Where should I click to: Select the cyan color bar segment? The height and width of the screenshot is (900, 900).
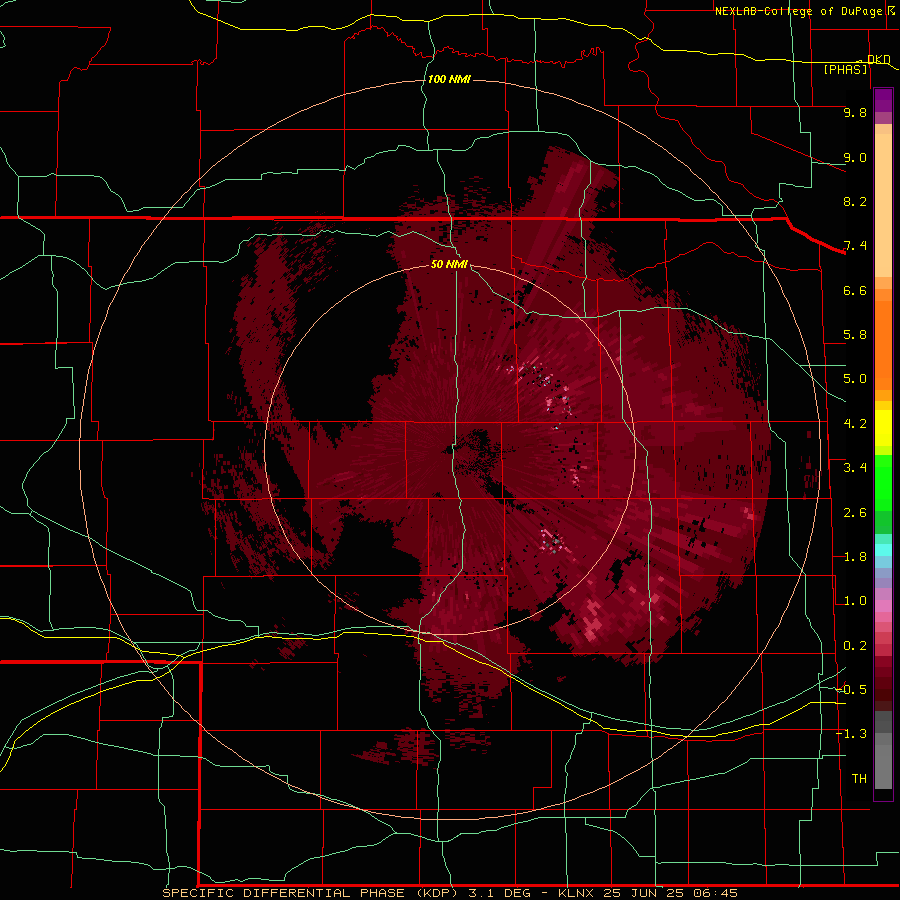click(x=883, y=550)
